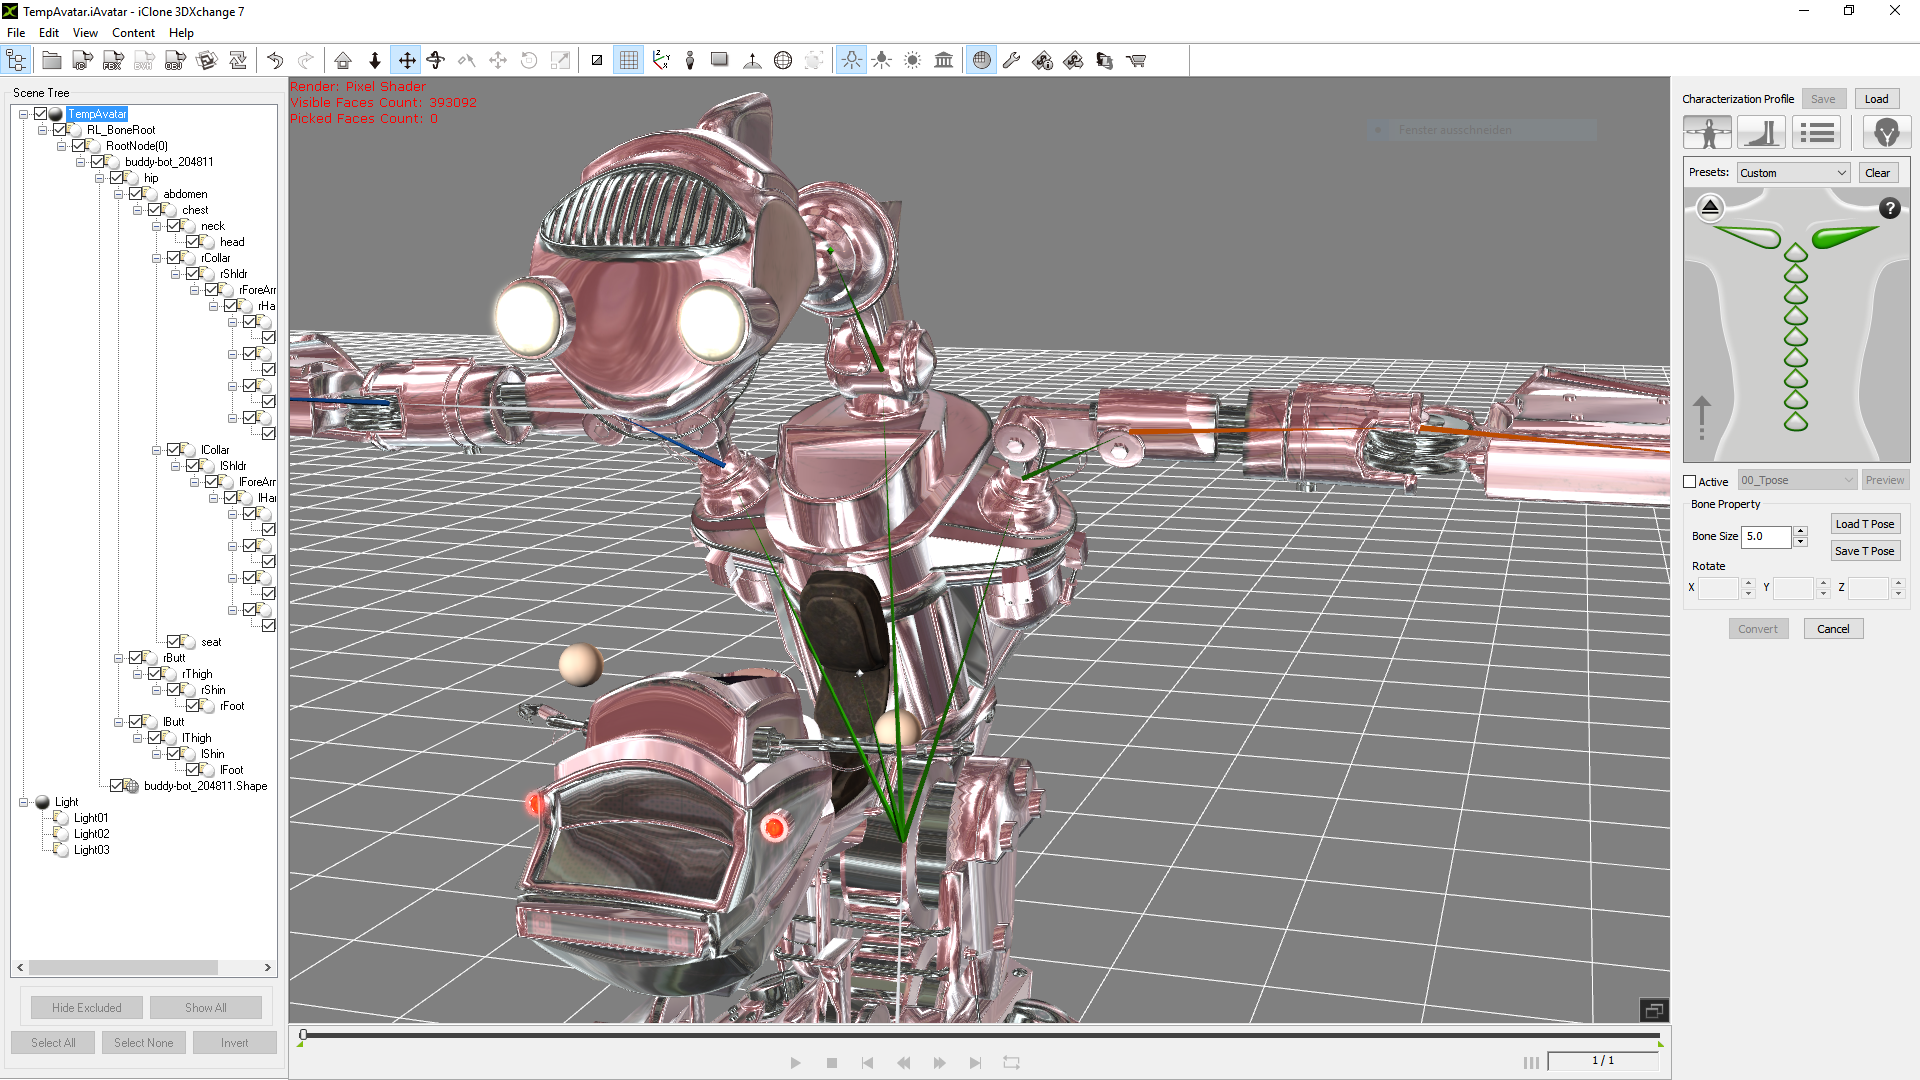Click the Clear button
1920x1080 pixels.
(1878, 173)
